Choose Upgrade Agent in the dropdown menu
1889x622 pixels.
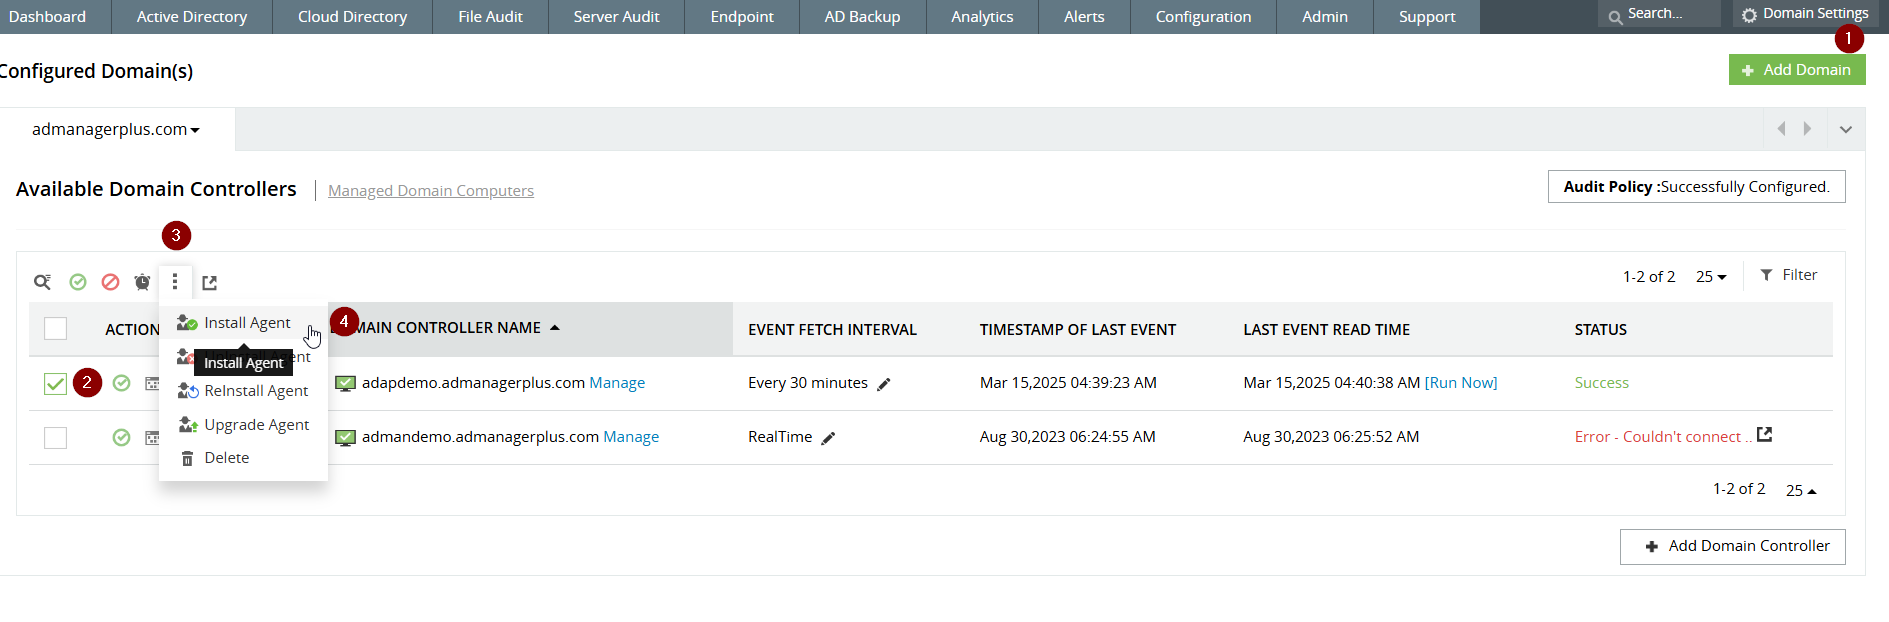256,425
